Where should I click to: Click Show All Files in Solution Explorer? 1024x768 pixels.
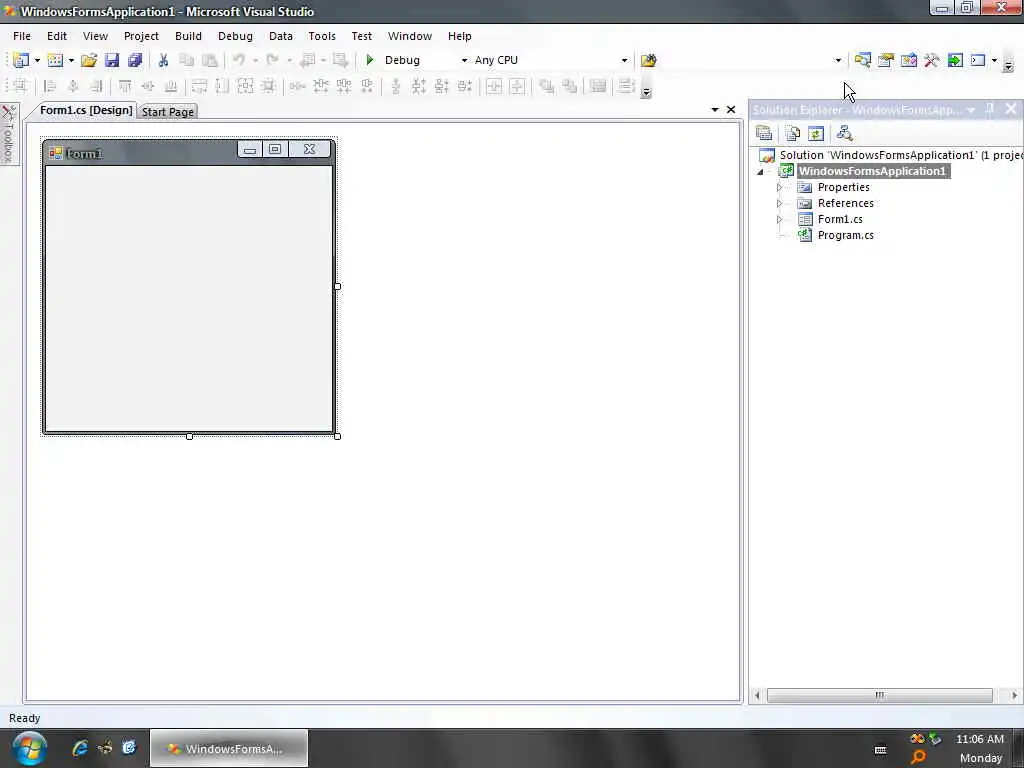coord(793,134)
